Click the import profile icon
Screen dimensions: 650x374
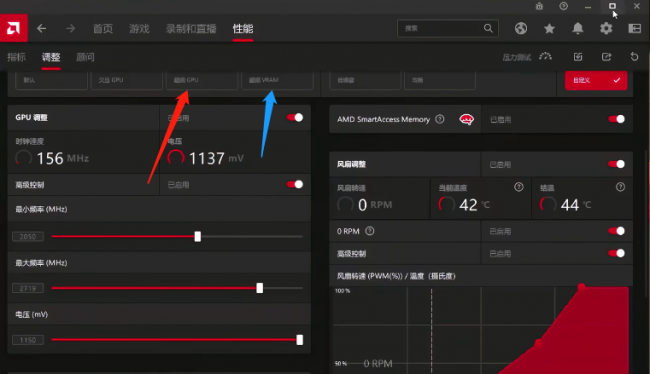coord(578,57)
